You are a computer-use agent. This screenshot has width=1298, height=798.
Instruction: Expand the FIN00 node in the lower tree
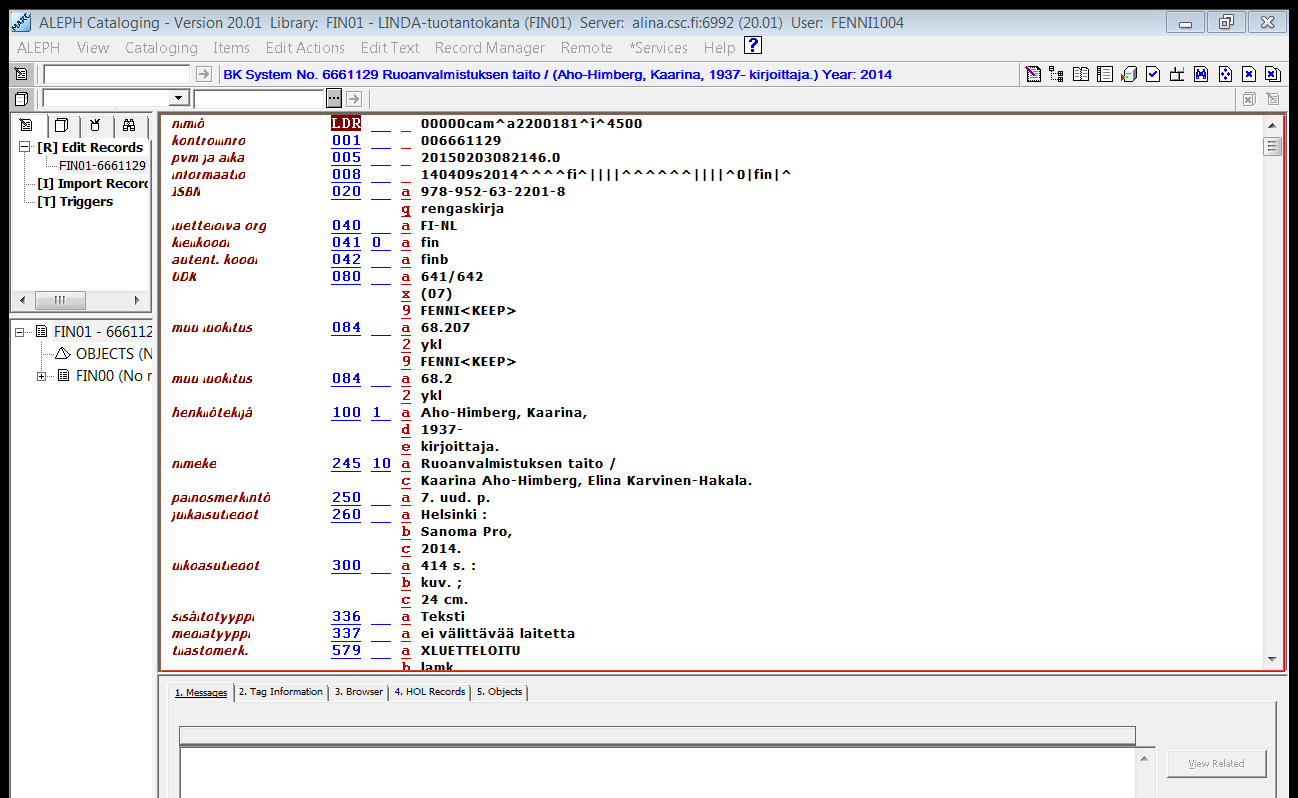click(42, 376)
